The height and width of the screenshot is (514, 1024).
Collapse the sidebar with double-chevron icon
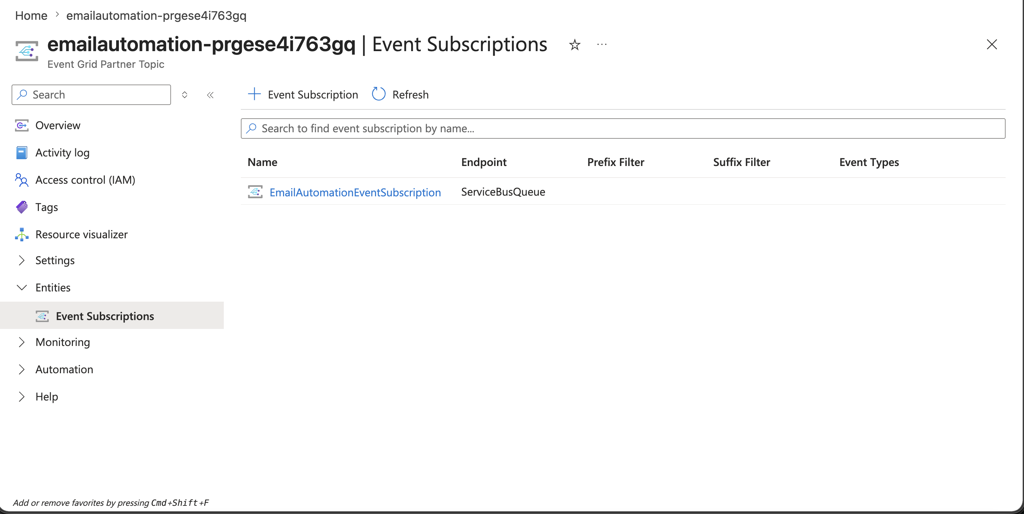coord(210,95)
